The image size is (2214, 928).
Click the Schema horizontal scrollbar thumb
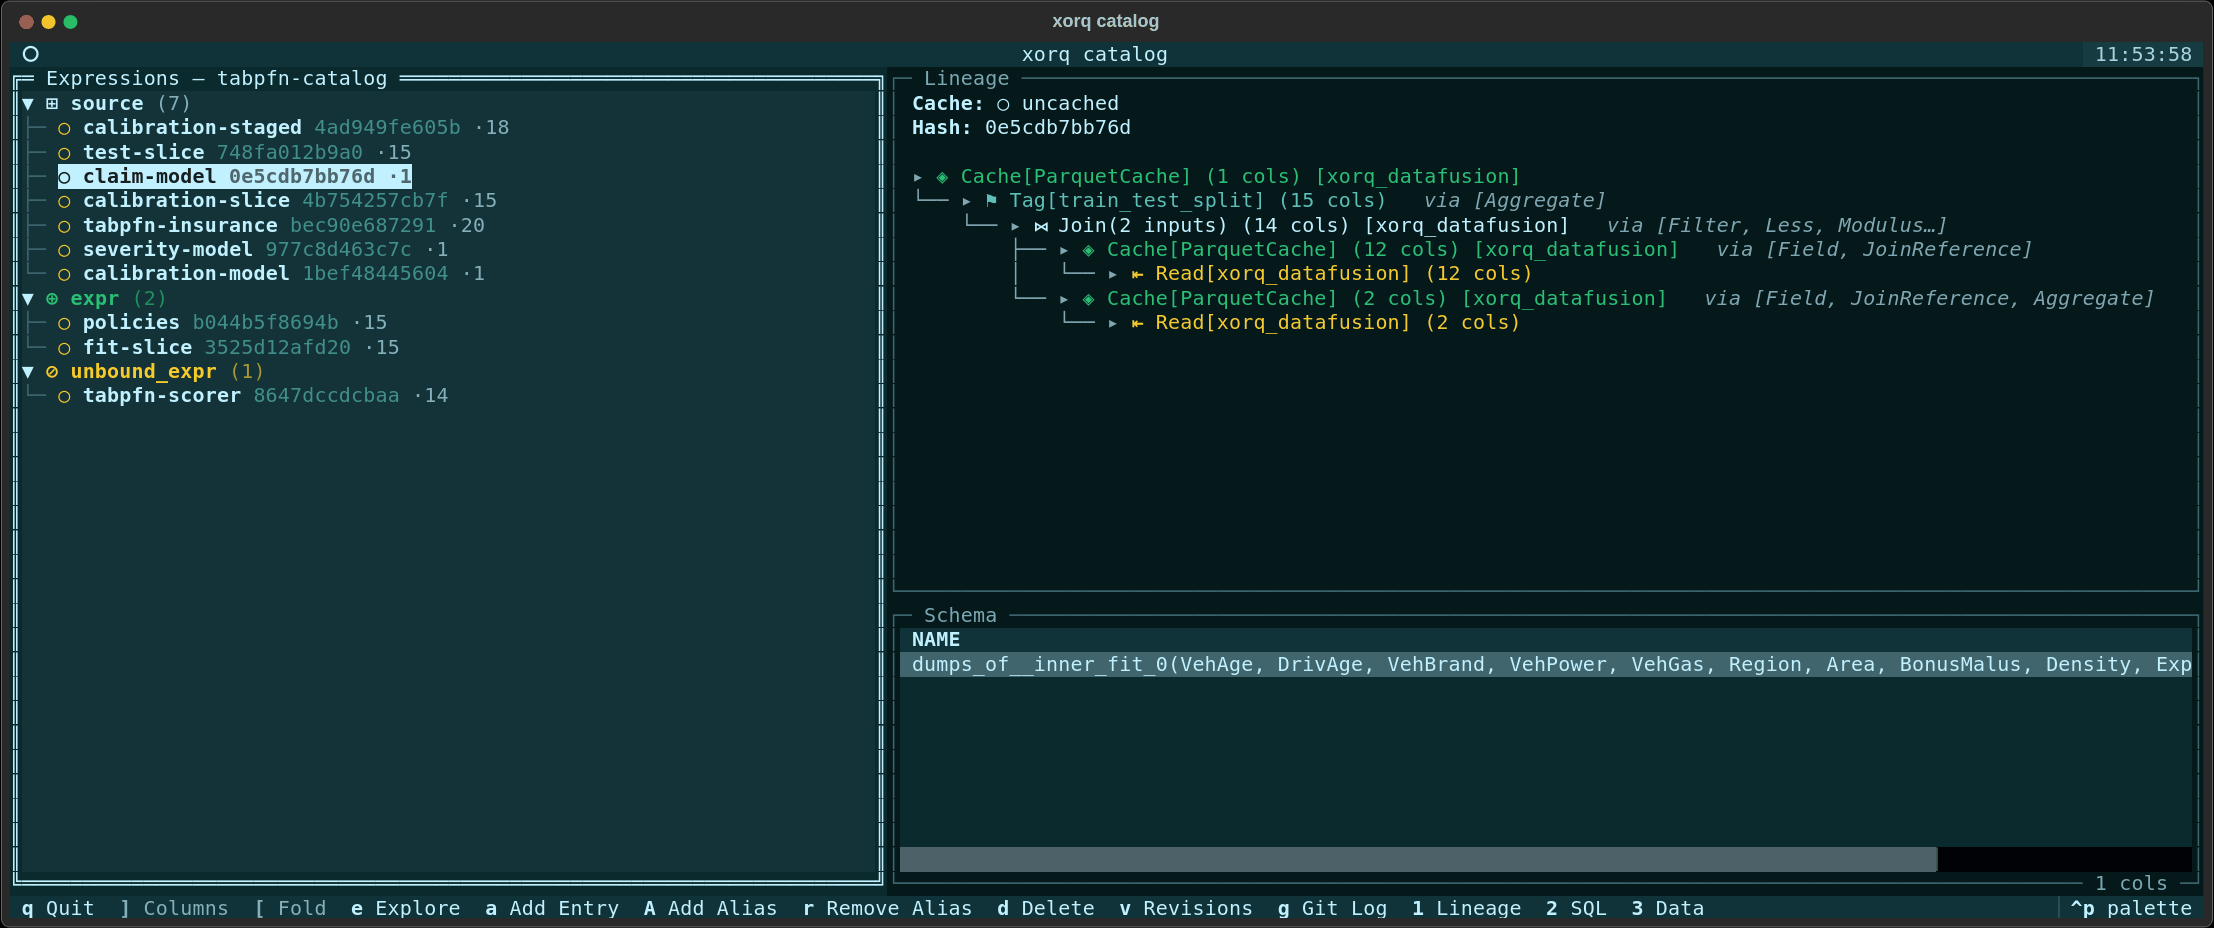[1418, 859]
